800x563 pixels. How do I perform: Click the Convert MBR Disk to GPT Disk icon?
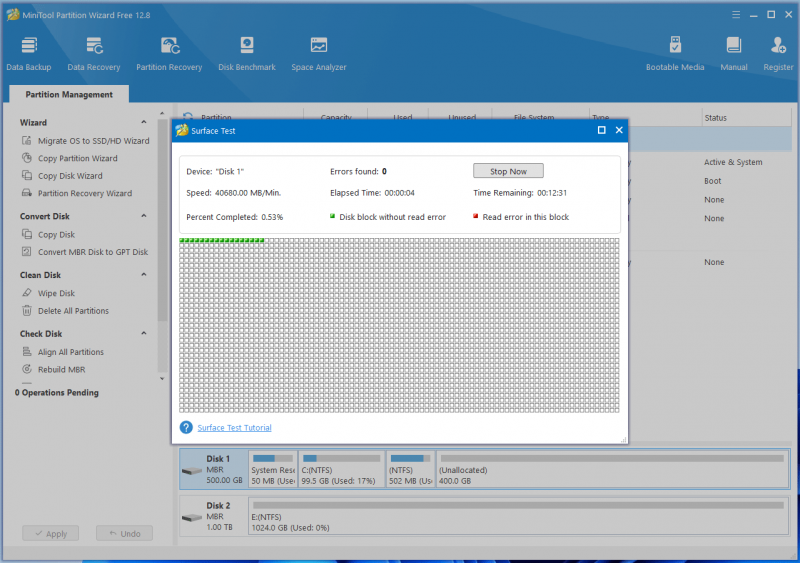[x=27, y=251]
